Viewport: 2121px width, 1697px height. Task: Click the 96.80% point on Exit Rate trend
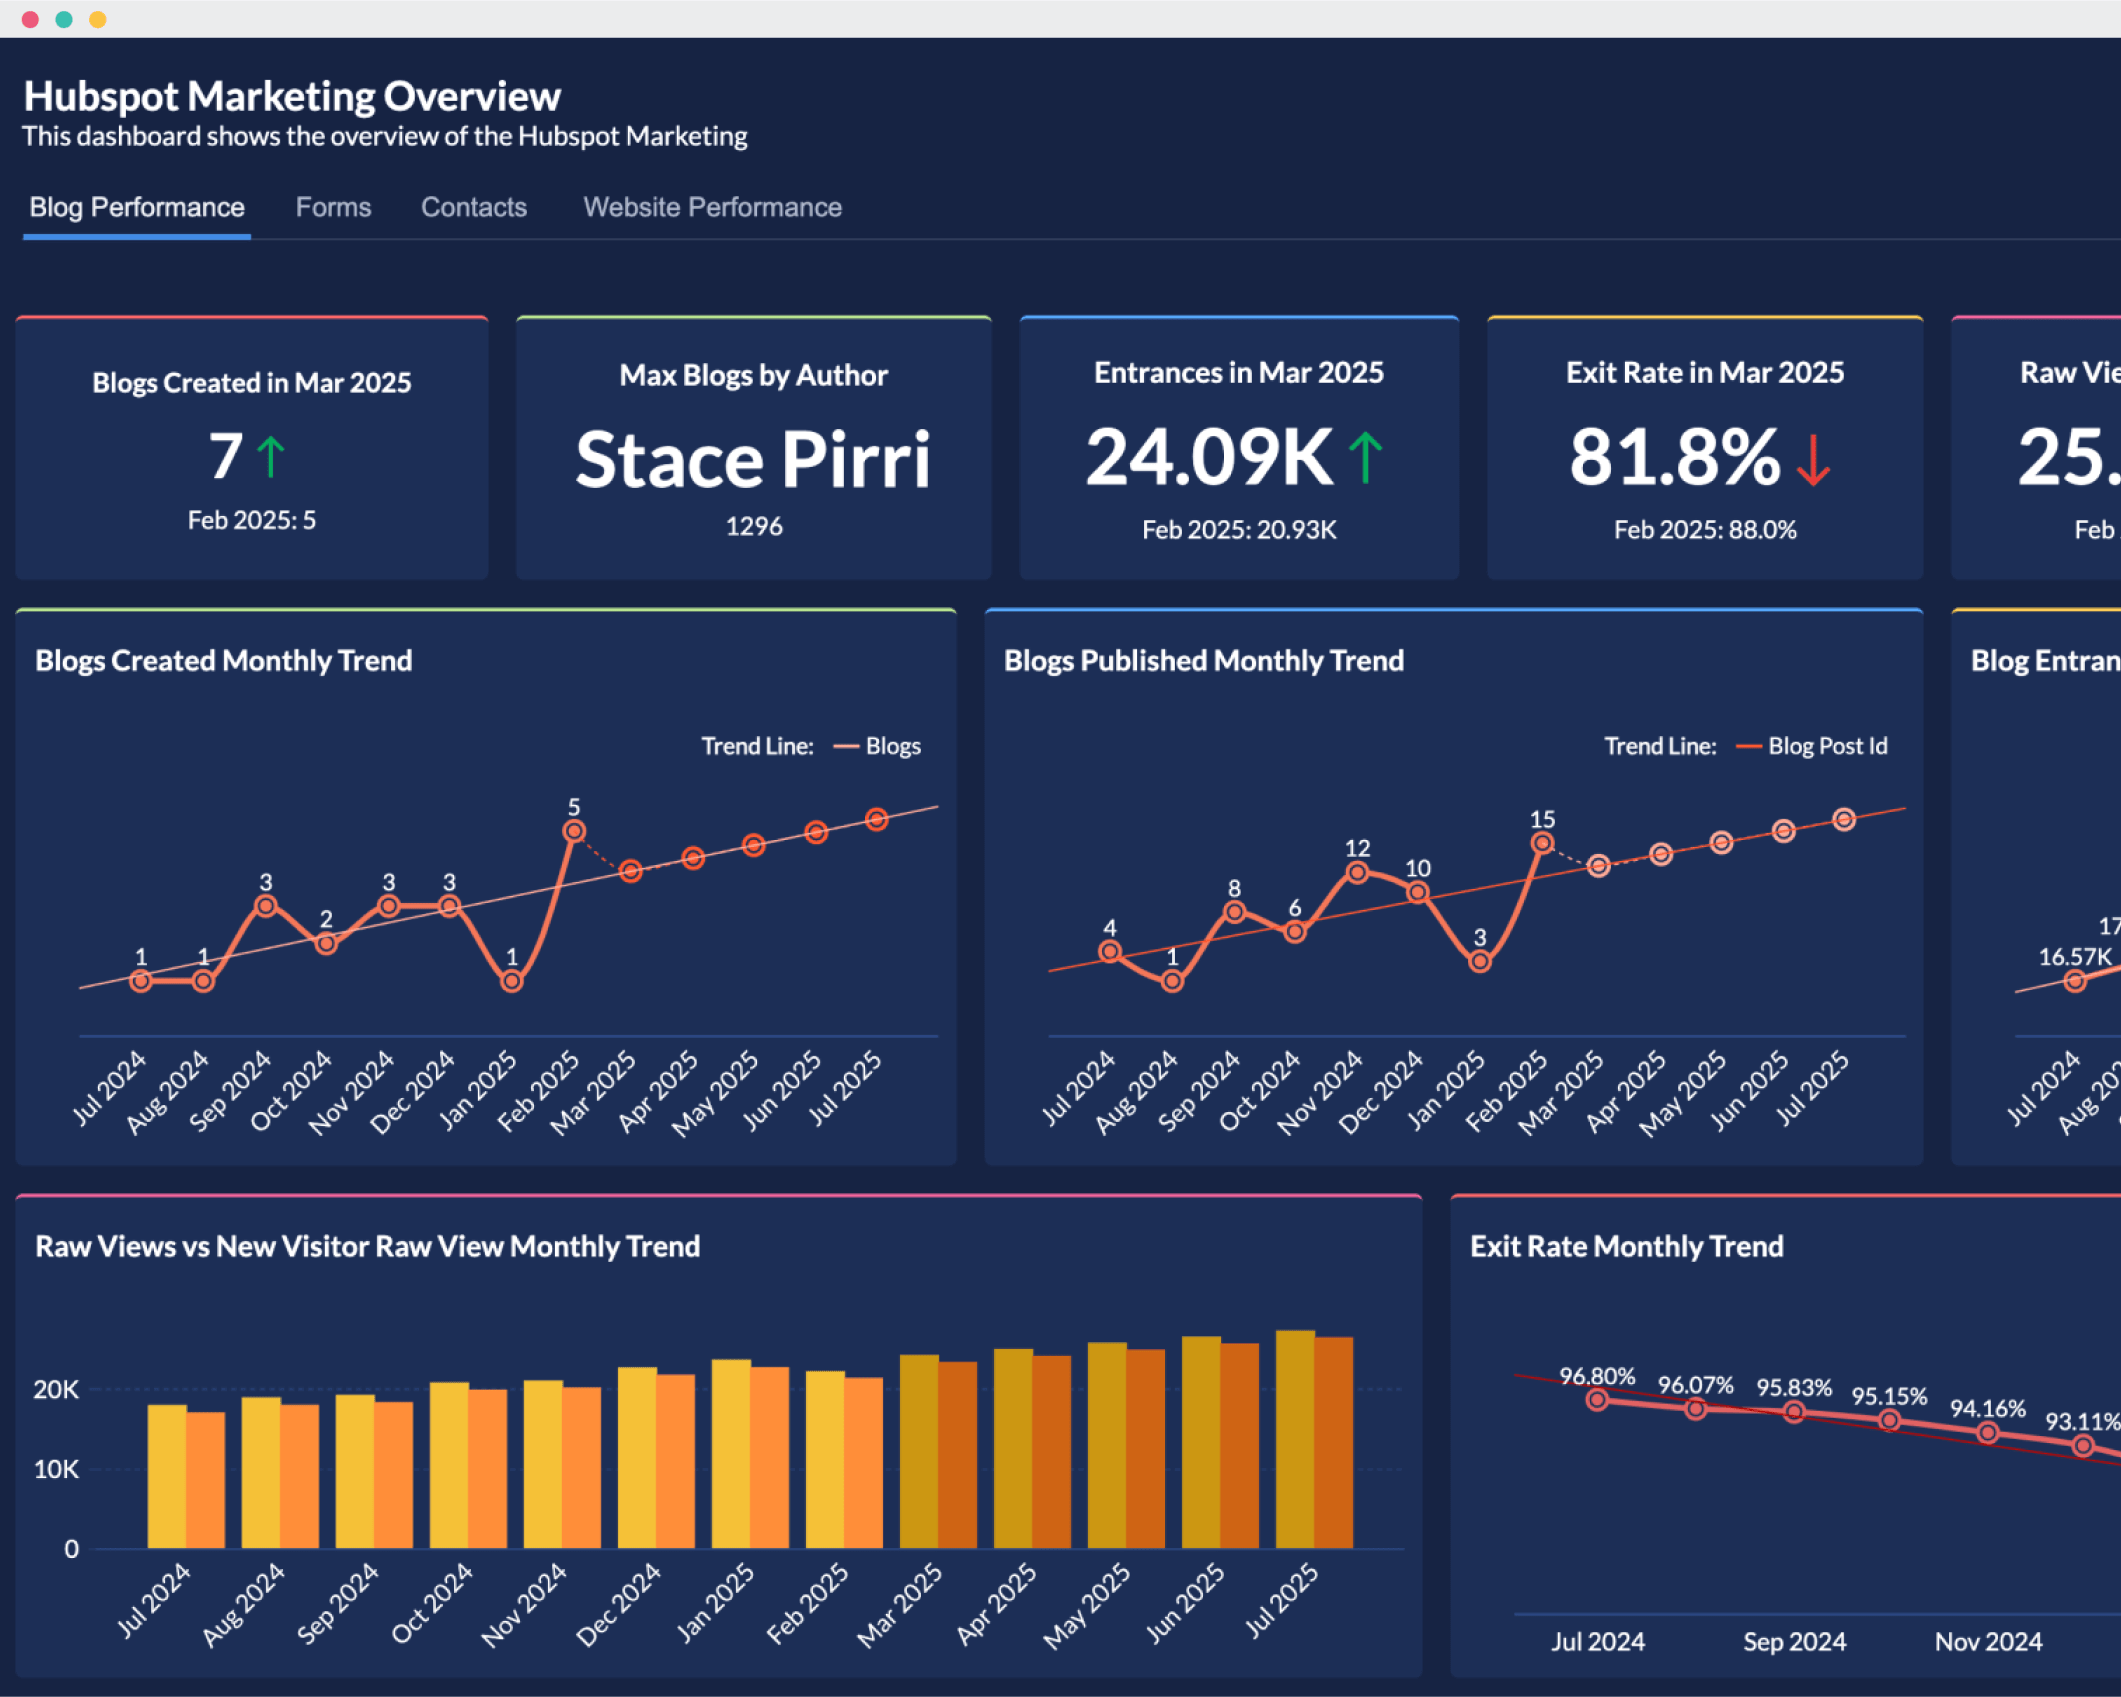pos(1595,1400)
